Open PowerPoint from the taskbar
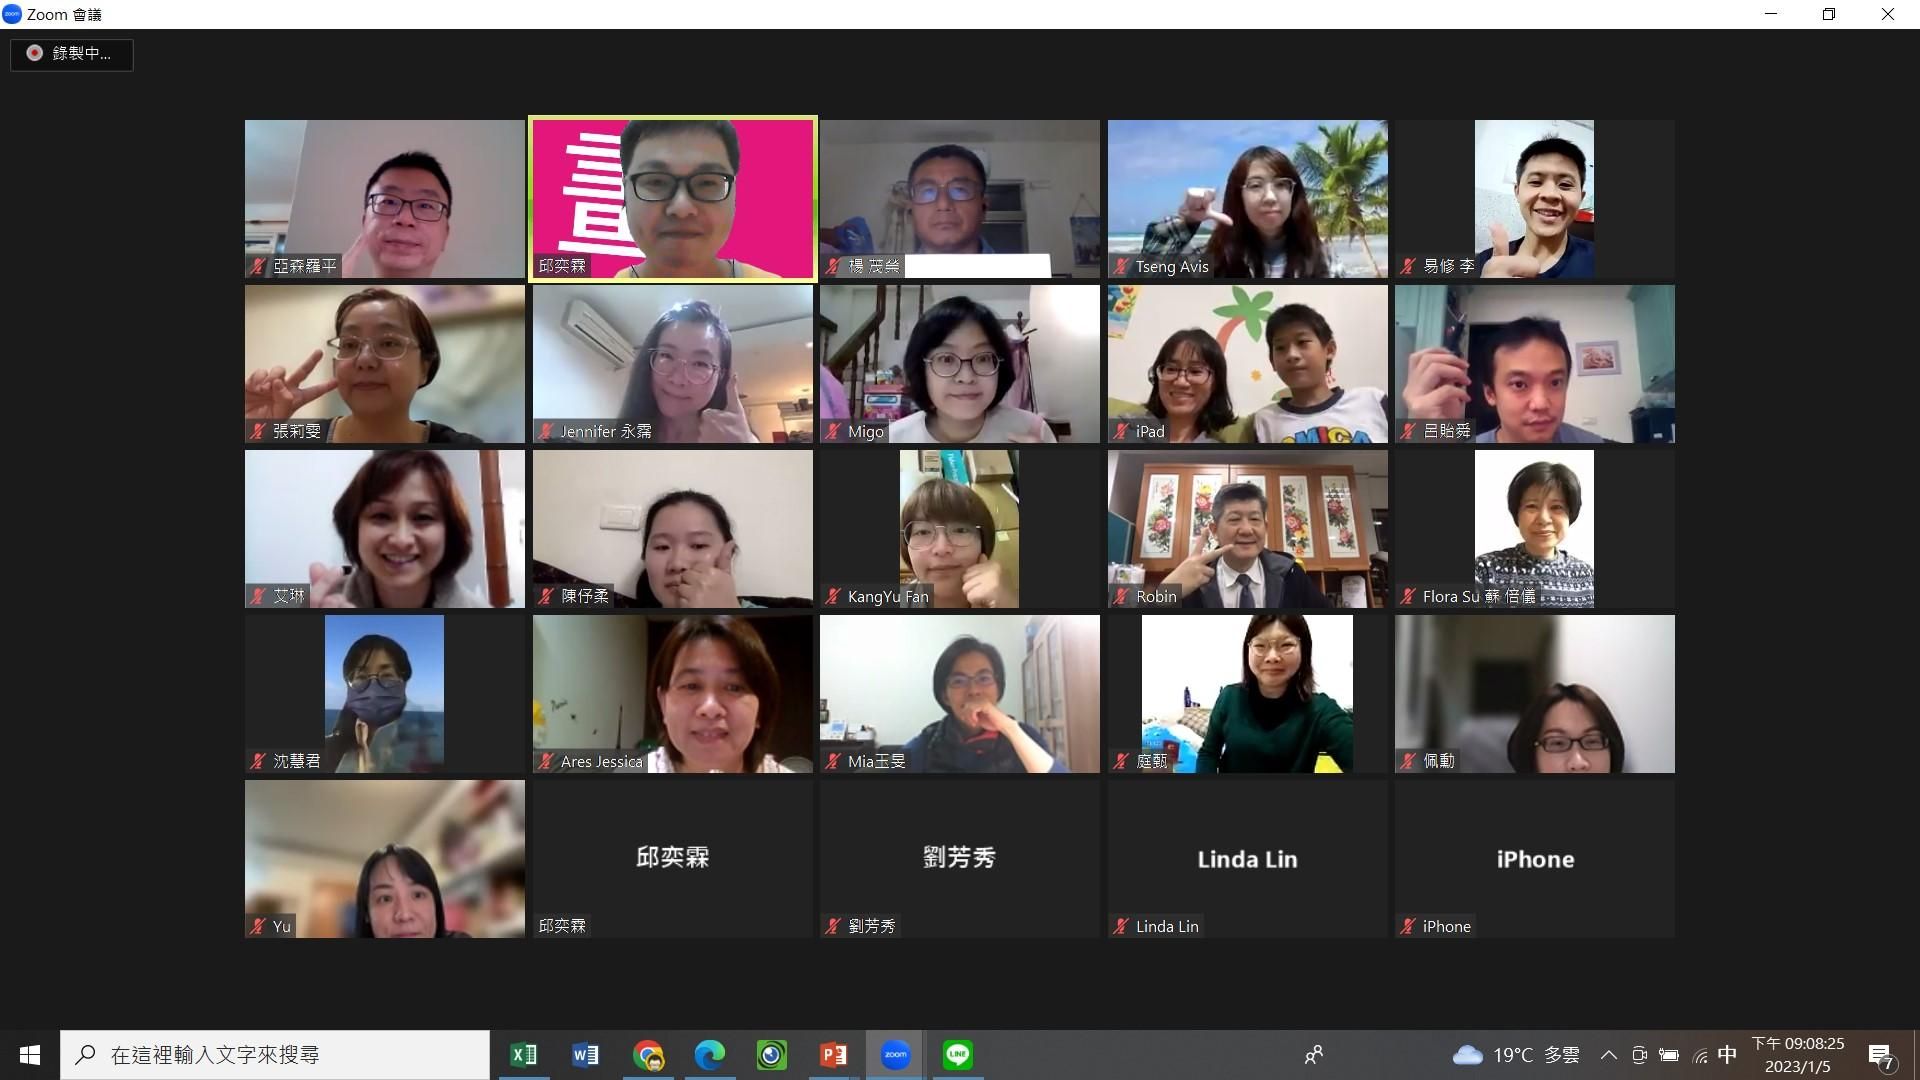This screenshot has width=1920, height=1080. (x=833, y=1055)
